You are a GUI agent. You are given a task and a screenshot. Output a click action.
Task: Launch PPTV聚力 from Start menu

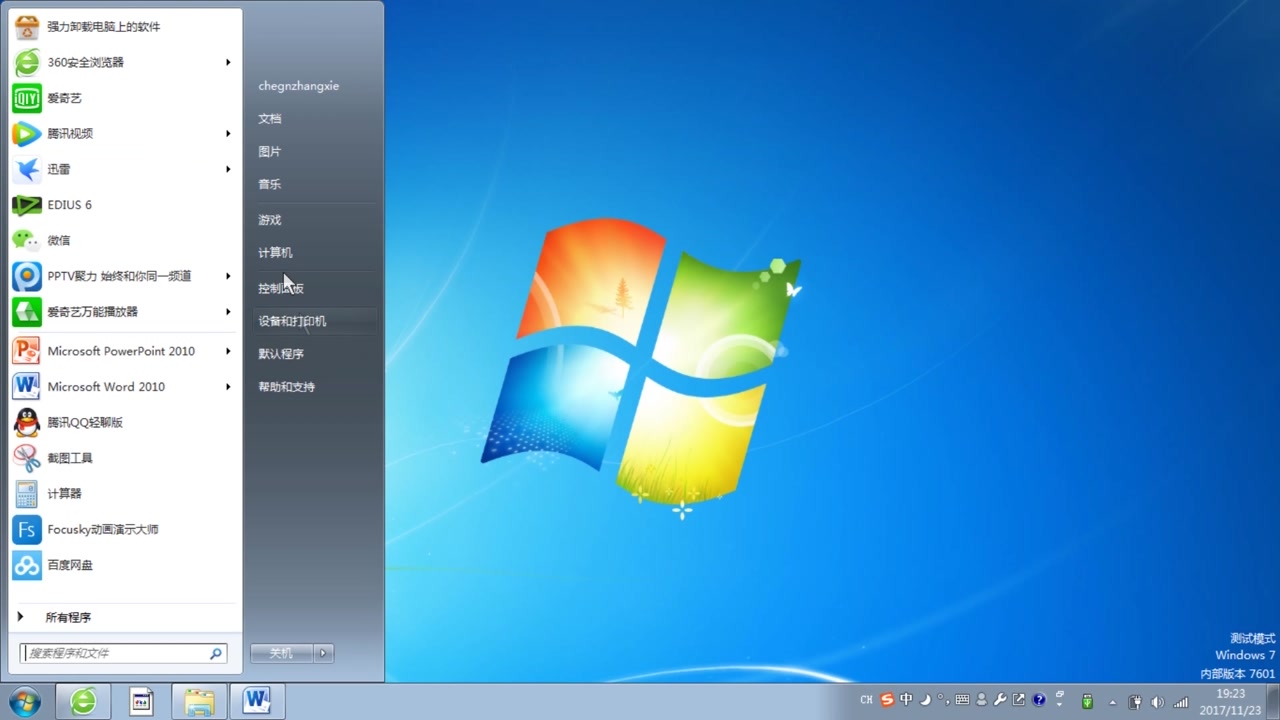[125, 276]
